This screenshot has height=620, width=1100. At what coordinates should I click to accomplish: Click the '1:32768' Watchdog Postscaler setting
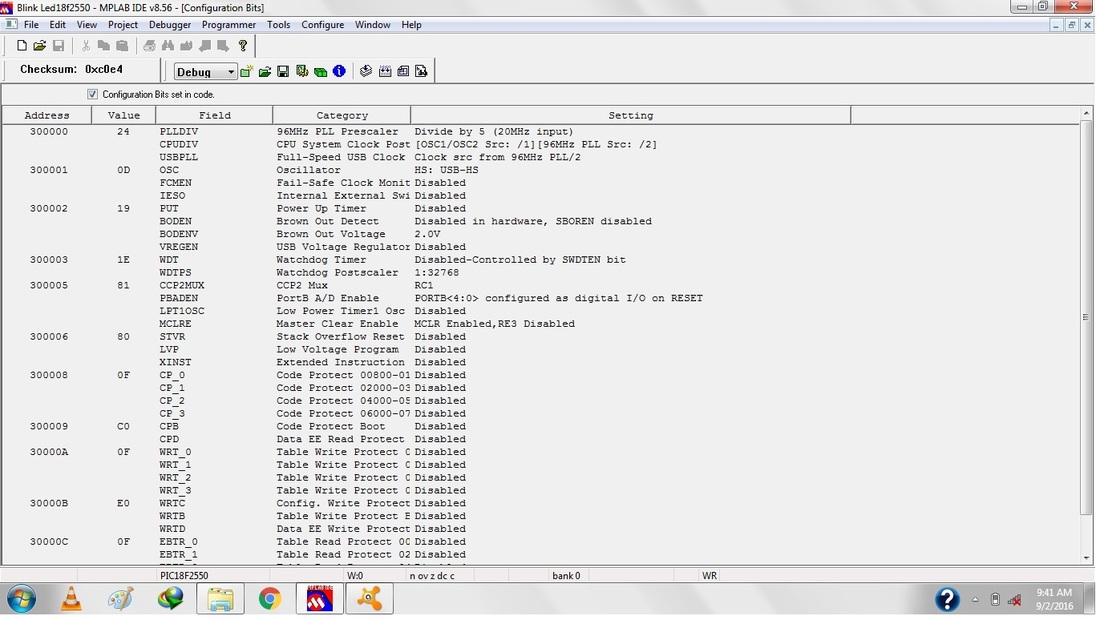click(x=436, y=273)
